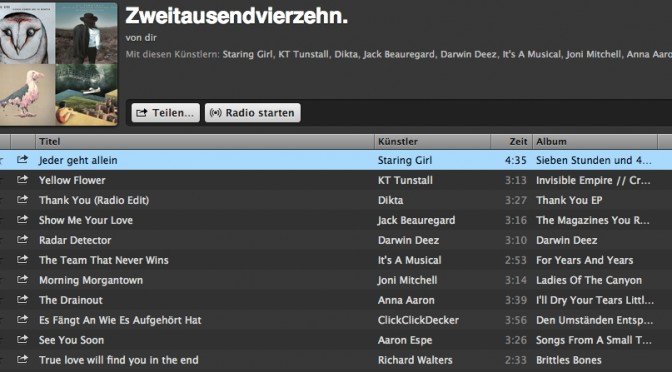Sort by Künstler column header
Viewport: 672px width, 372px height.
432,141
